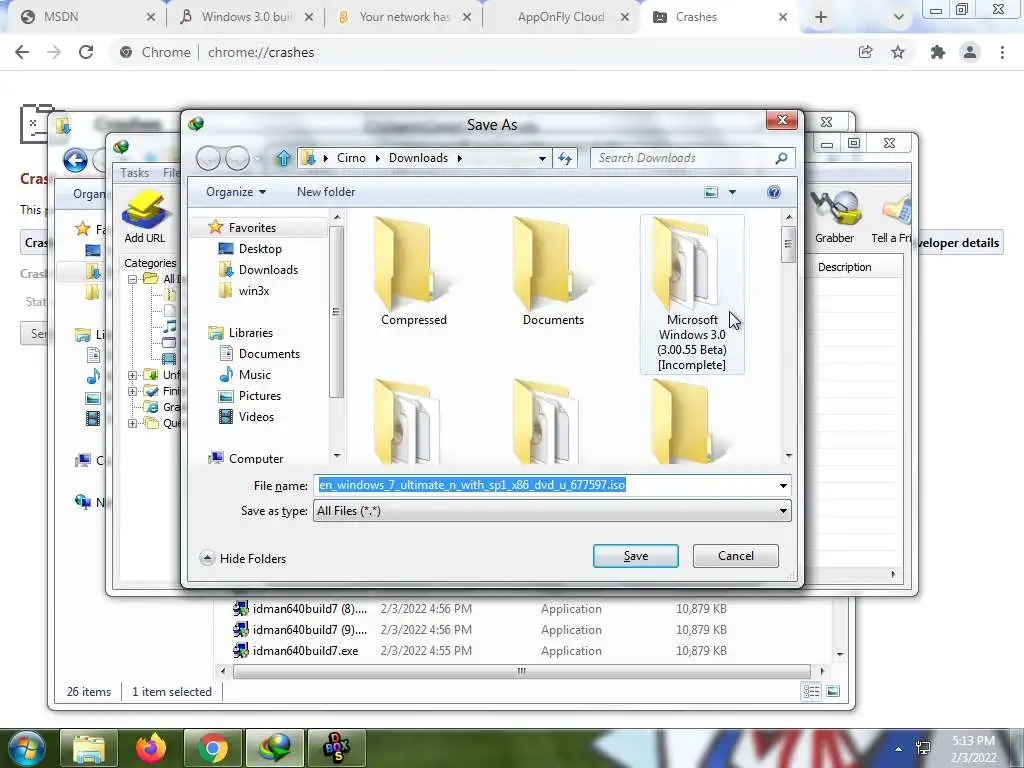Select Music library
The width and height of the screenshot is (1024, 768).
point(255,374)
